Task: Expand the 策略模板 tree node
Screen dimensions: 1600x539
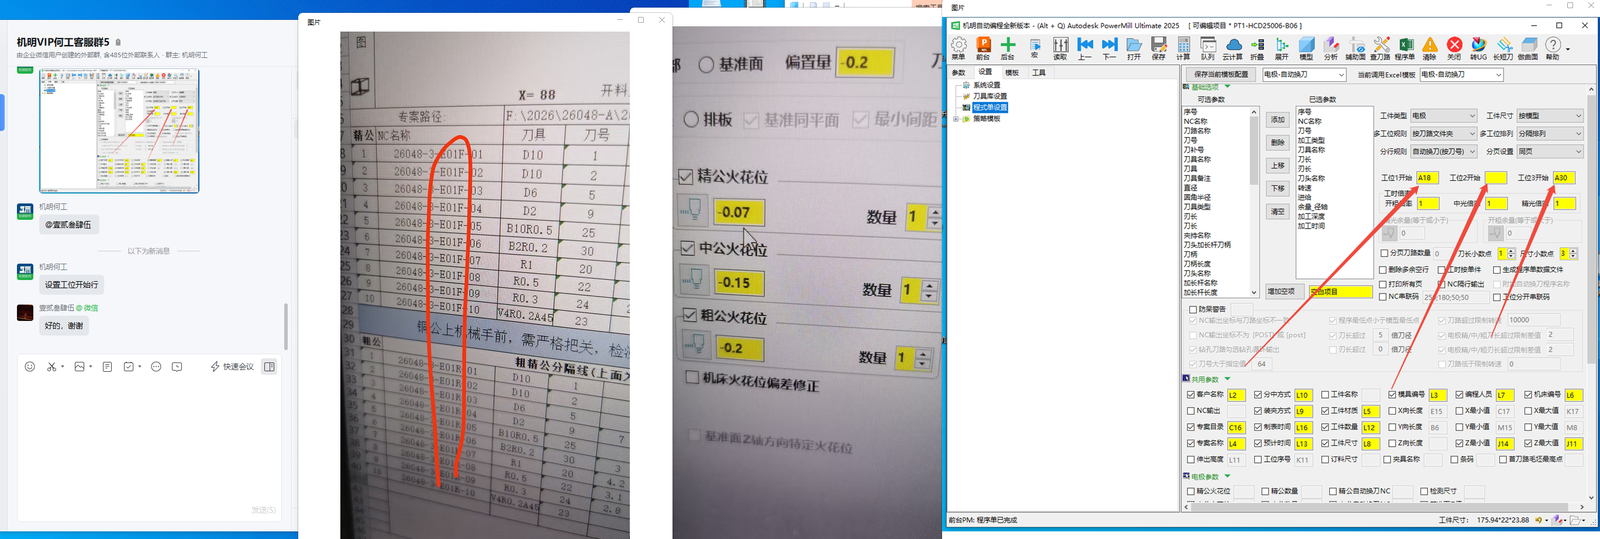Action: tap(955, 119)
